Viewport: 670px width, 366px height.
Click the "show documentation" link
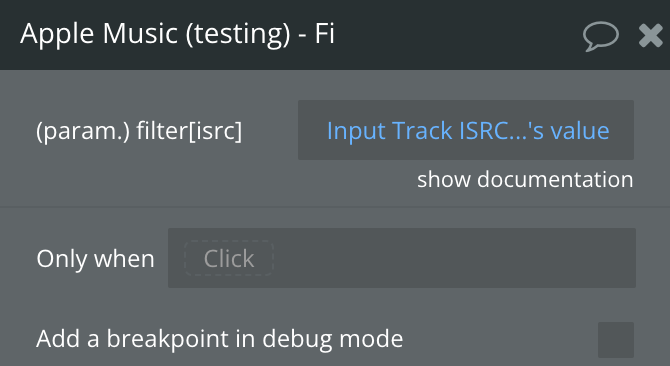coord(525,179)
